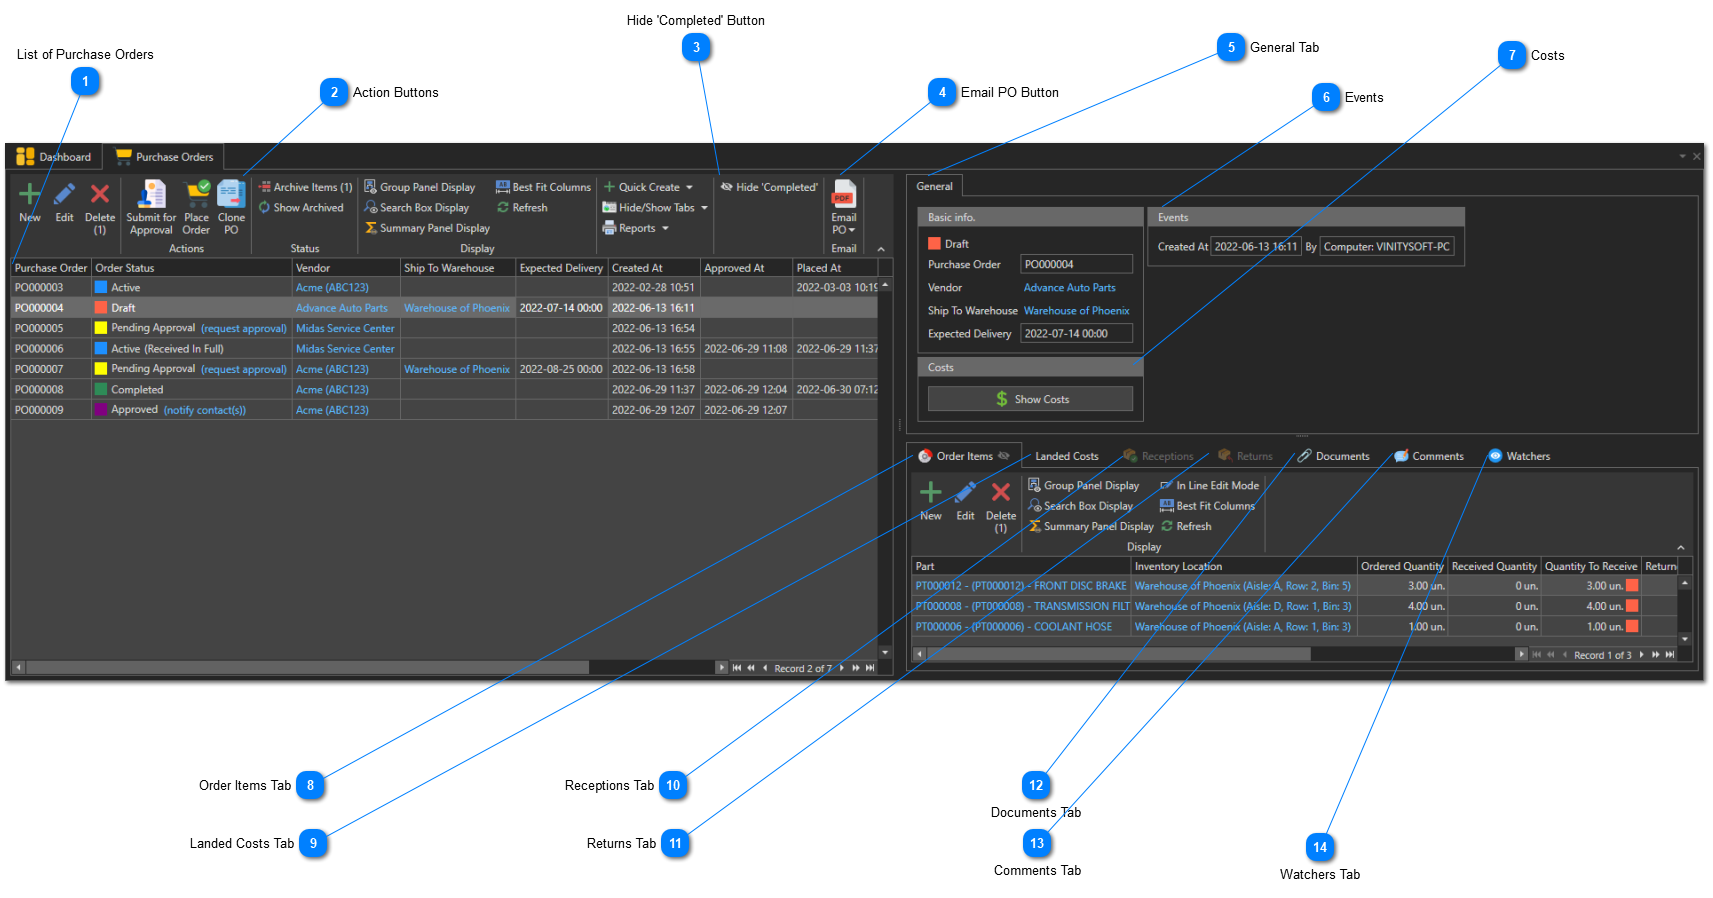Refresh the purchase orders list
The width and height of the screenshot is (1713, 898).
(x=522, y=208)
